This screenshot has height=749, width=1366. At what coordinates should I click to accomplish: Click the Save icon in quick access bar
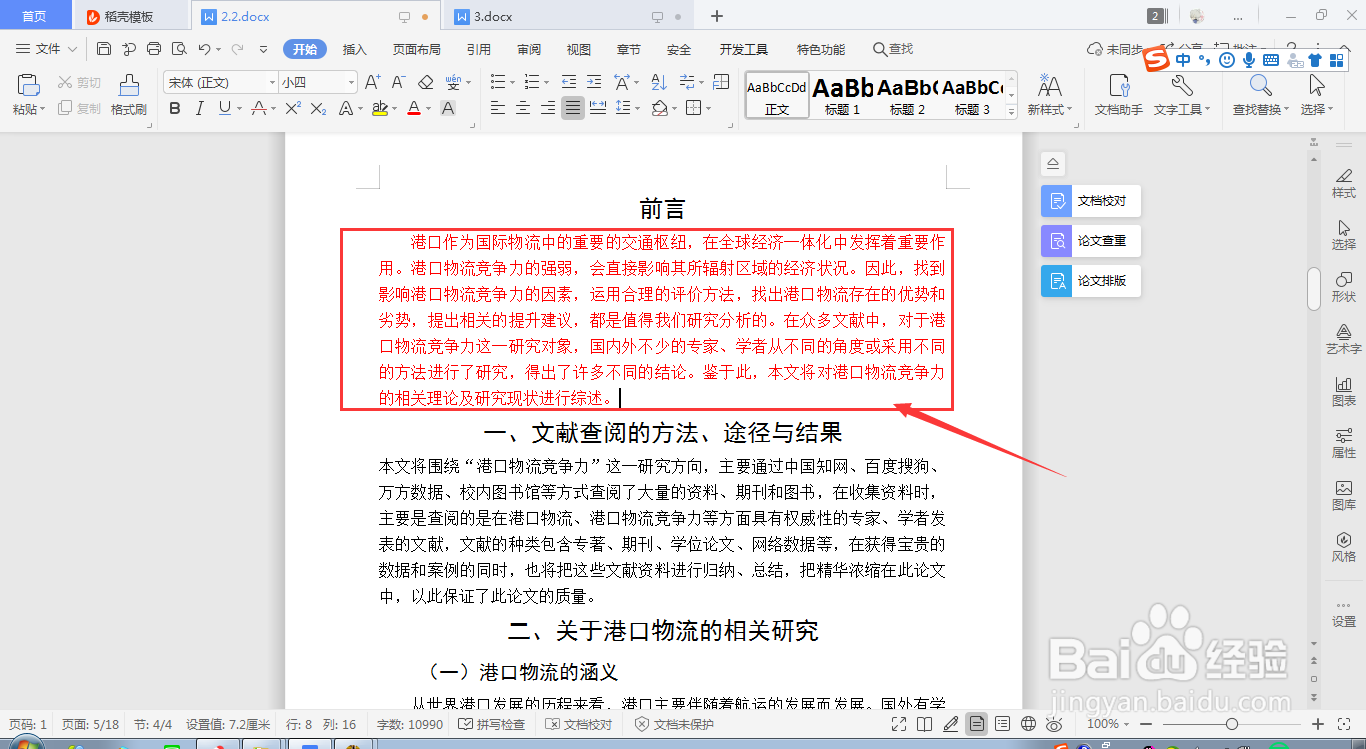pos(104,49)
